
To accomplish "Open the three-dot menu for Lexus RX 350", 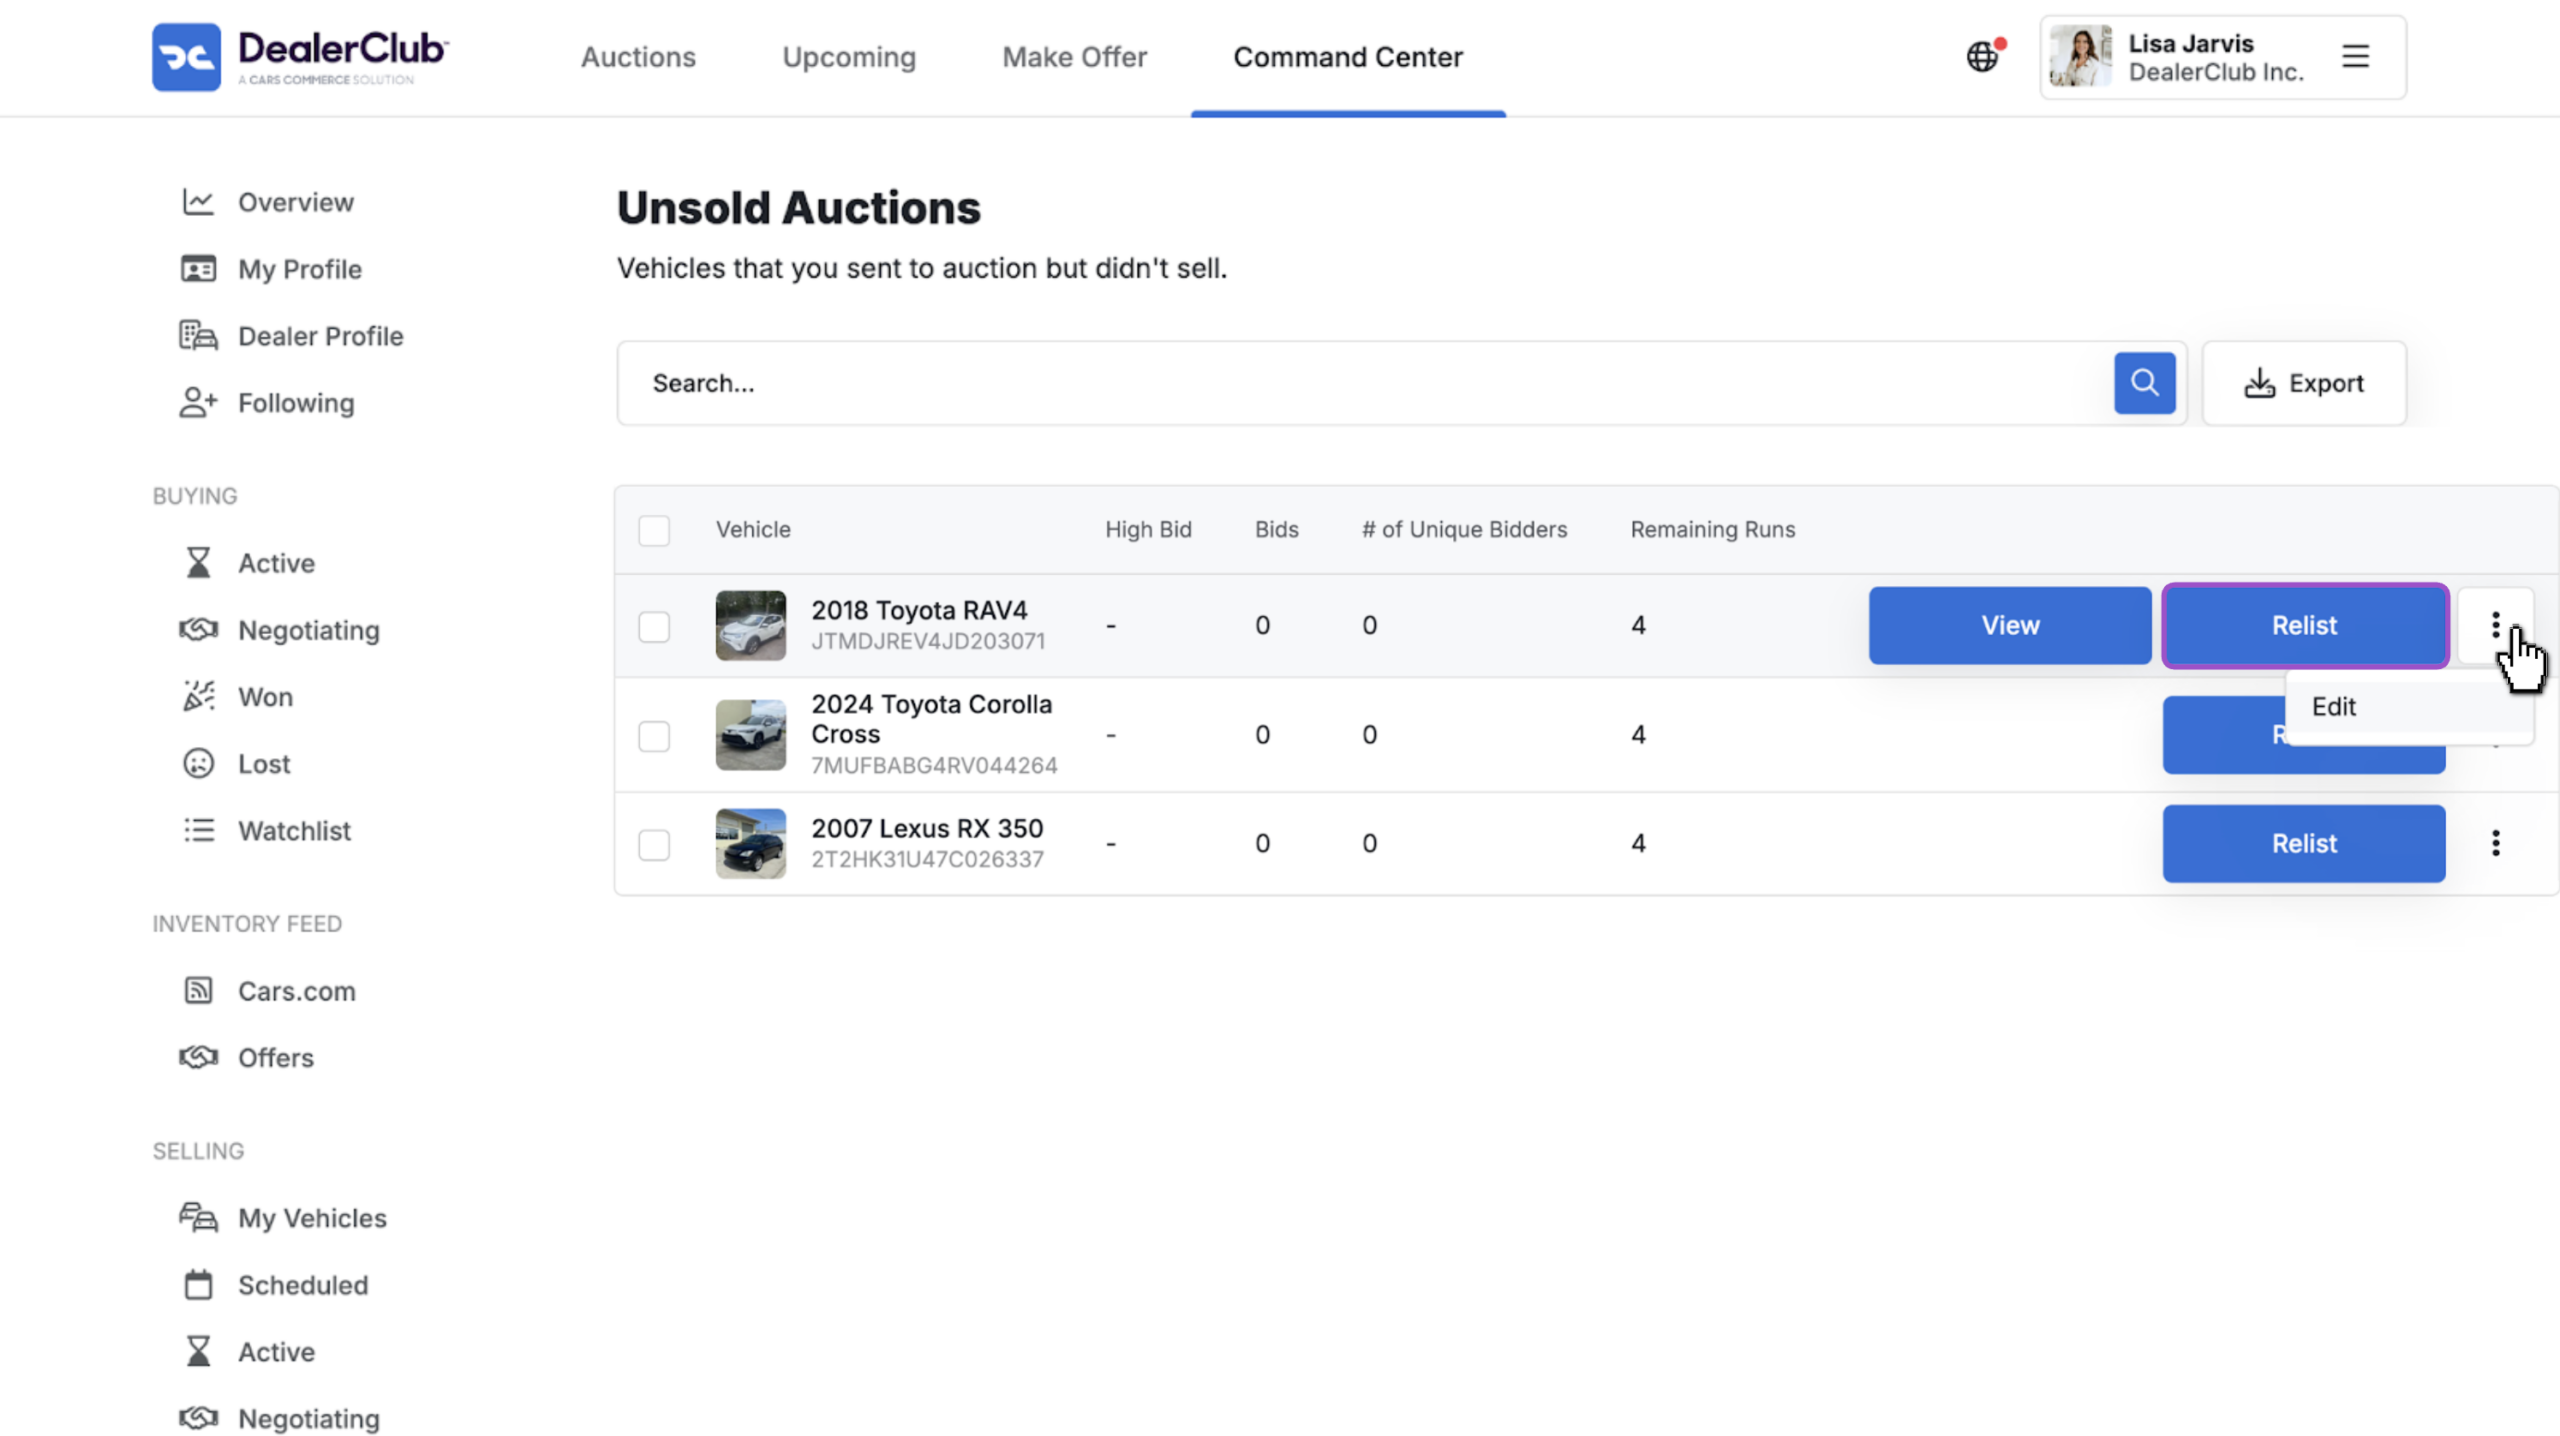I will click(x=2496, y=843).
